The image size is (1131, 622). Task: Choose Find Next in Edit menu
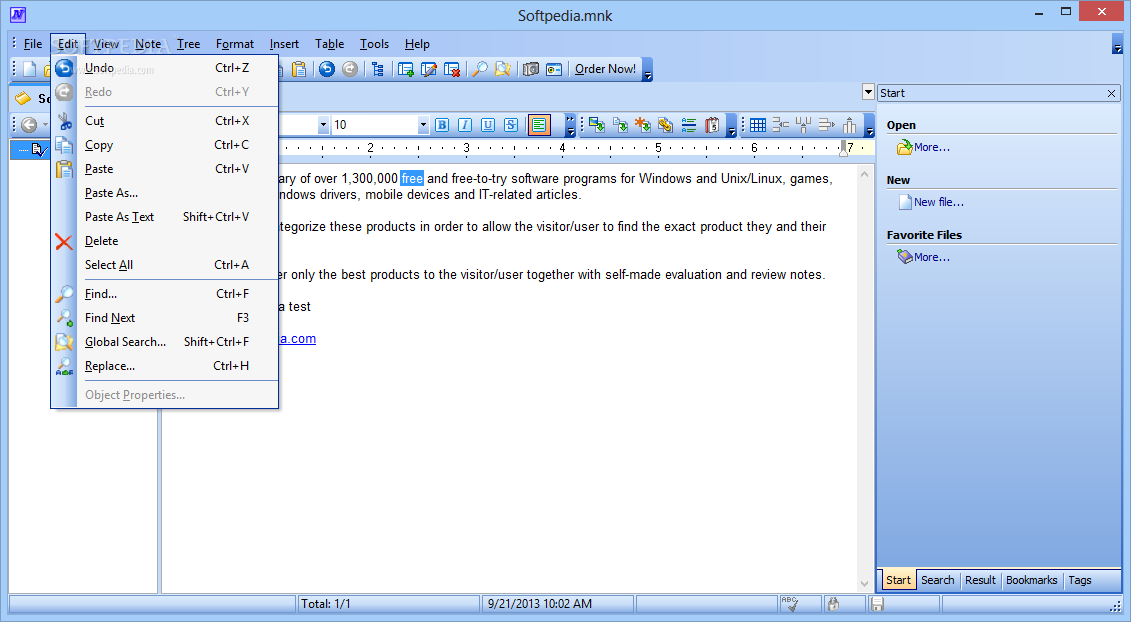[x=164, y=318]
